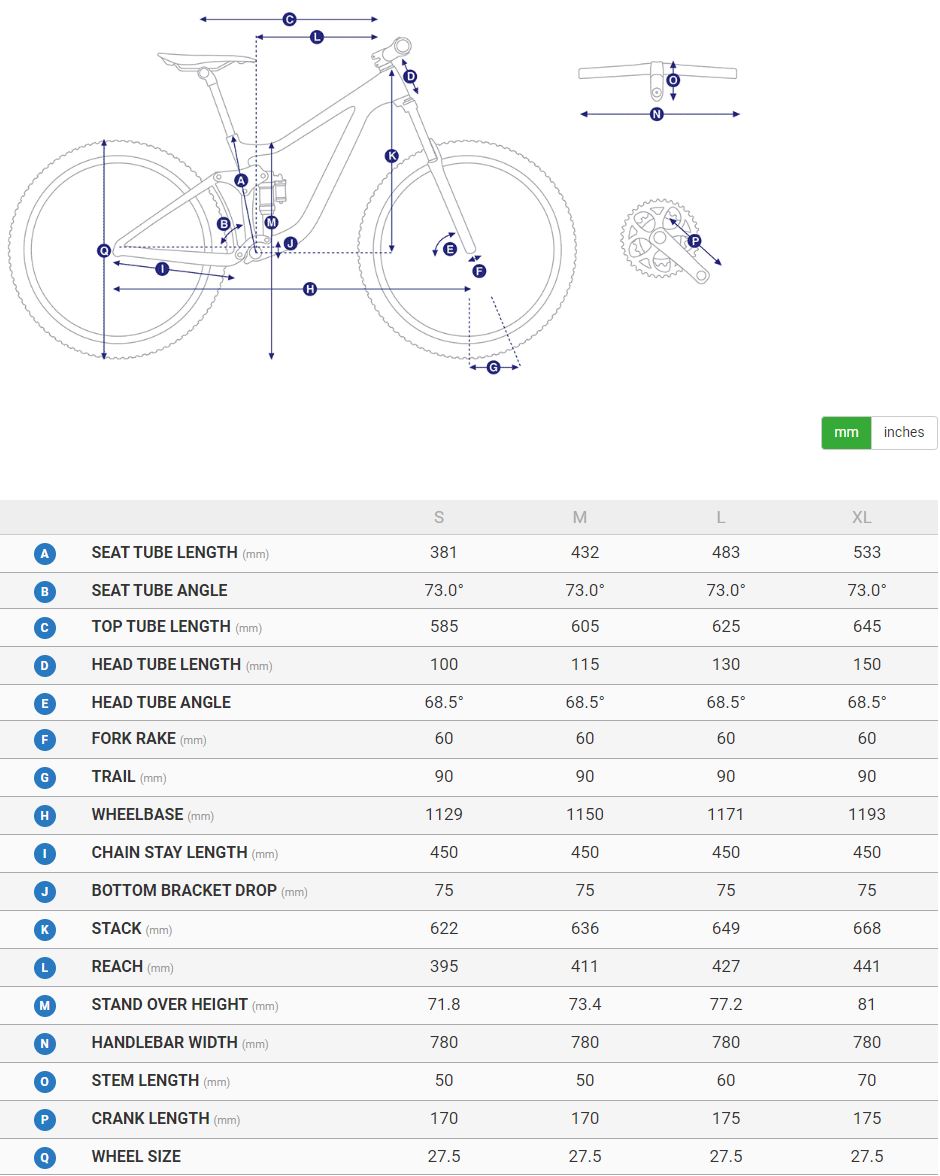
Task: Click the S size column header
Action: point(439,518)
